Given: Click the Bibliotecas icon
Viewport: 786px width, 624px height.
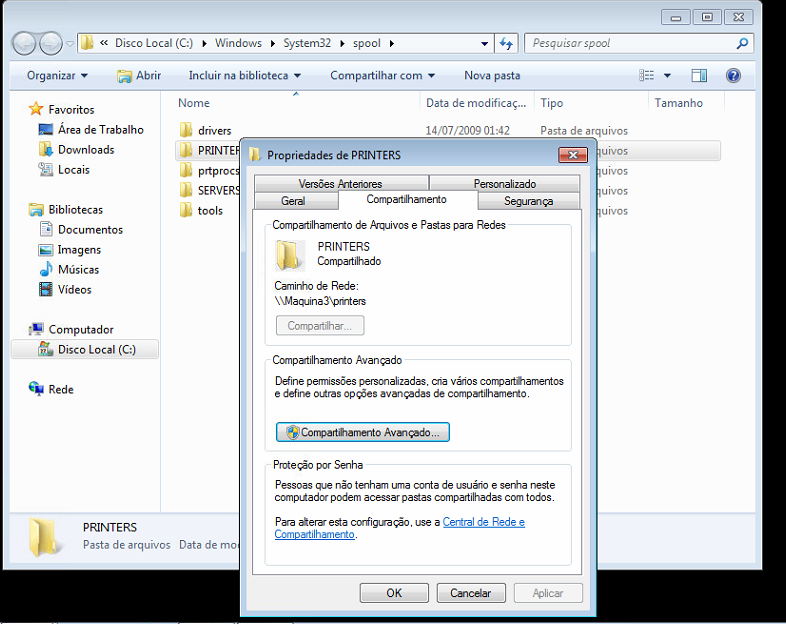Looking at the screenshot, I should pyautogui.click(x=36, y=210).
